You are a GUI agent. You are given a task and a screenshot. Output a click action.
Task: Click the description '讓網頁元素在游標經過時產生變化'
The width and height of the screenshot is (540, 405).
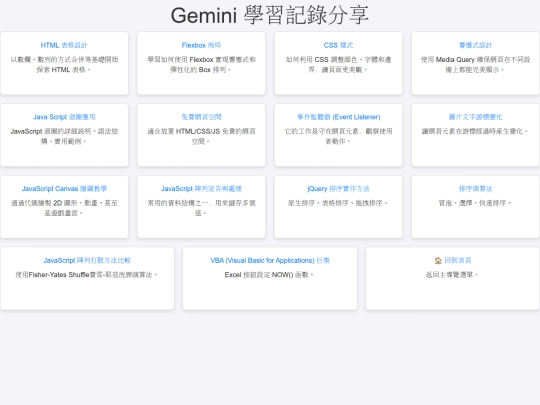click(475, 131)
